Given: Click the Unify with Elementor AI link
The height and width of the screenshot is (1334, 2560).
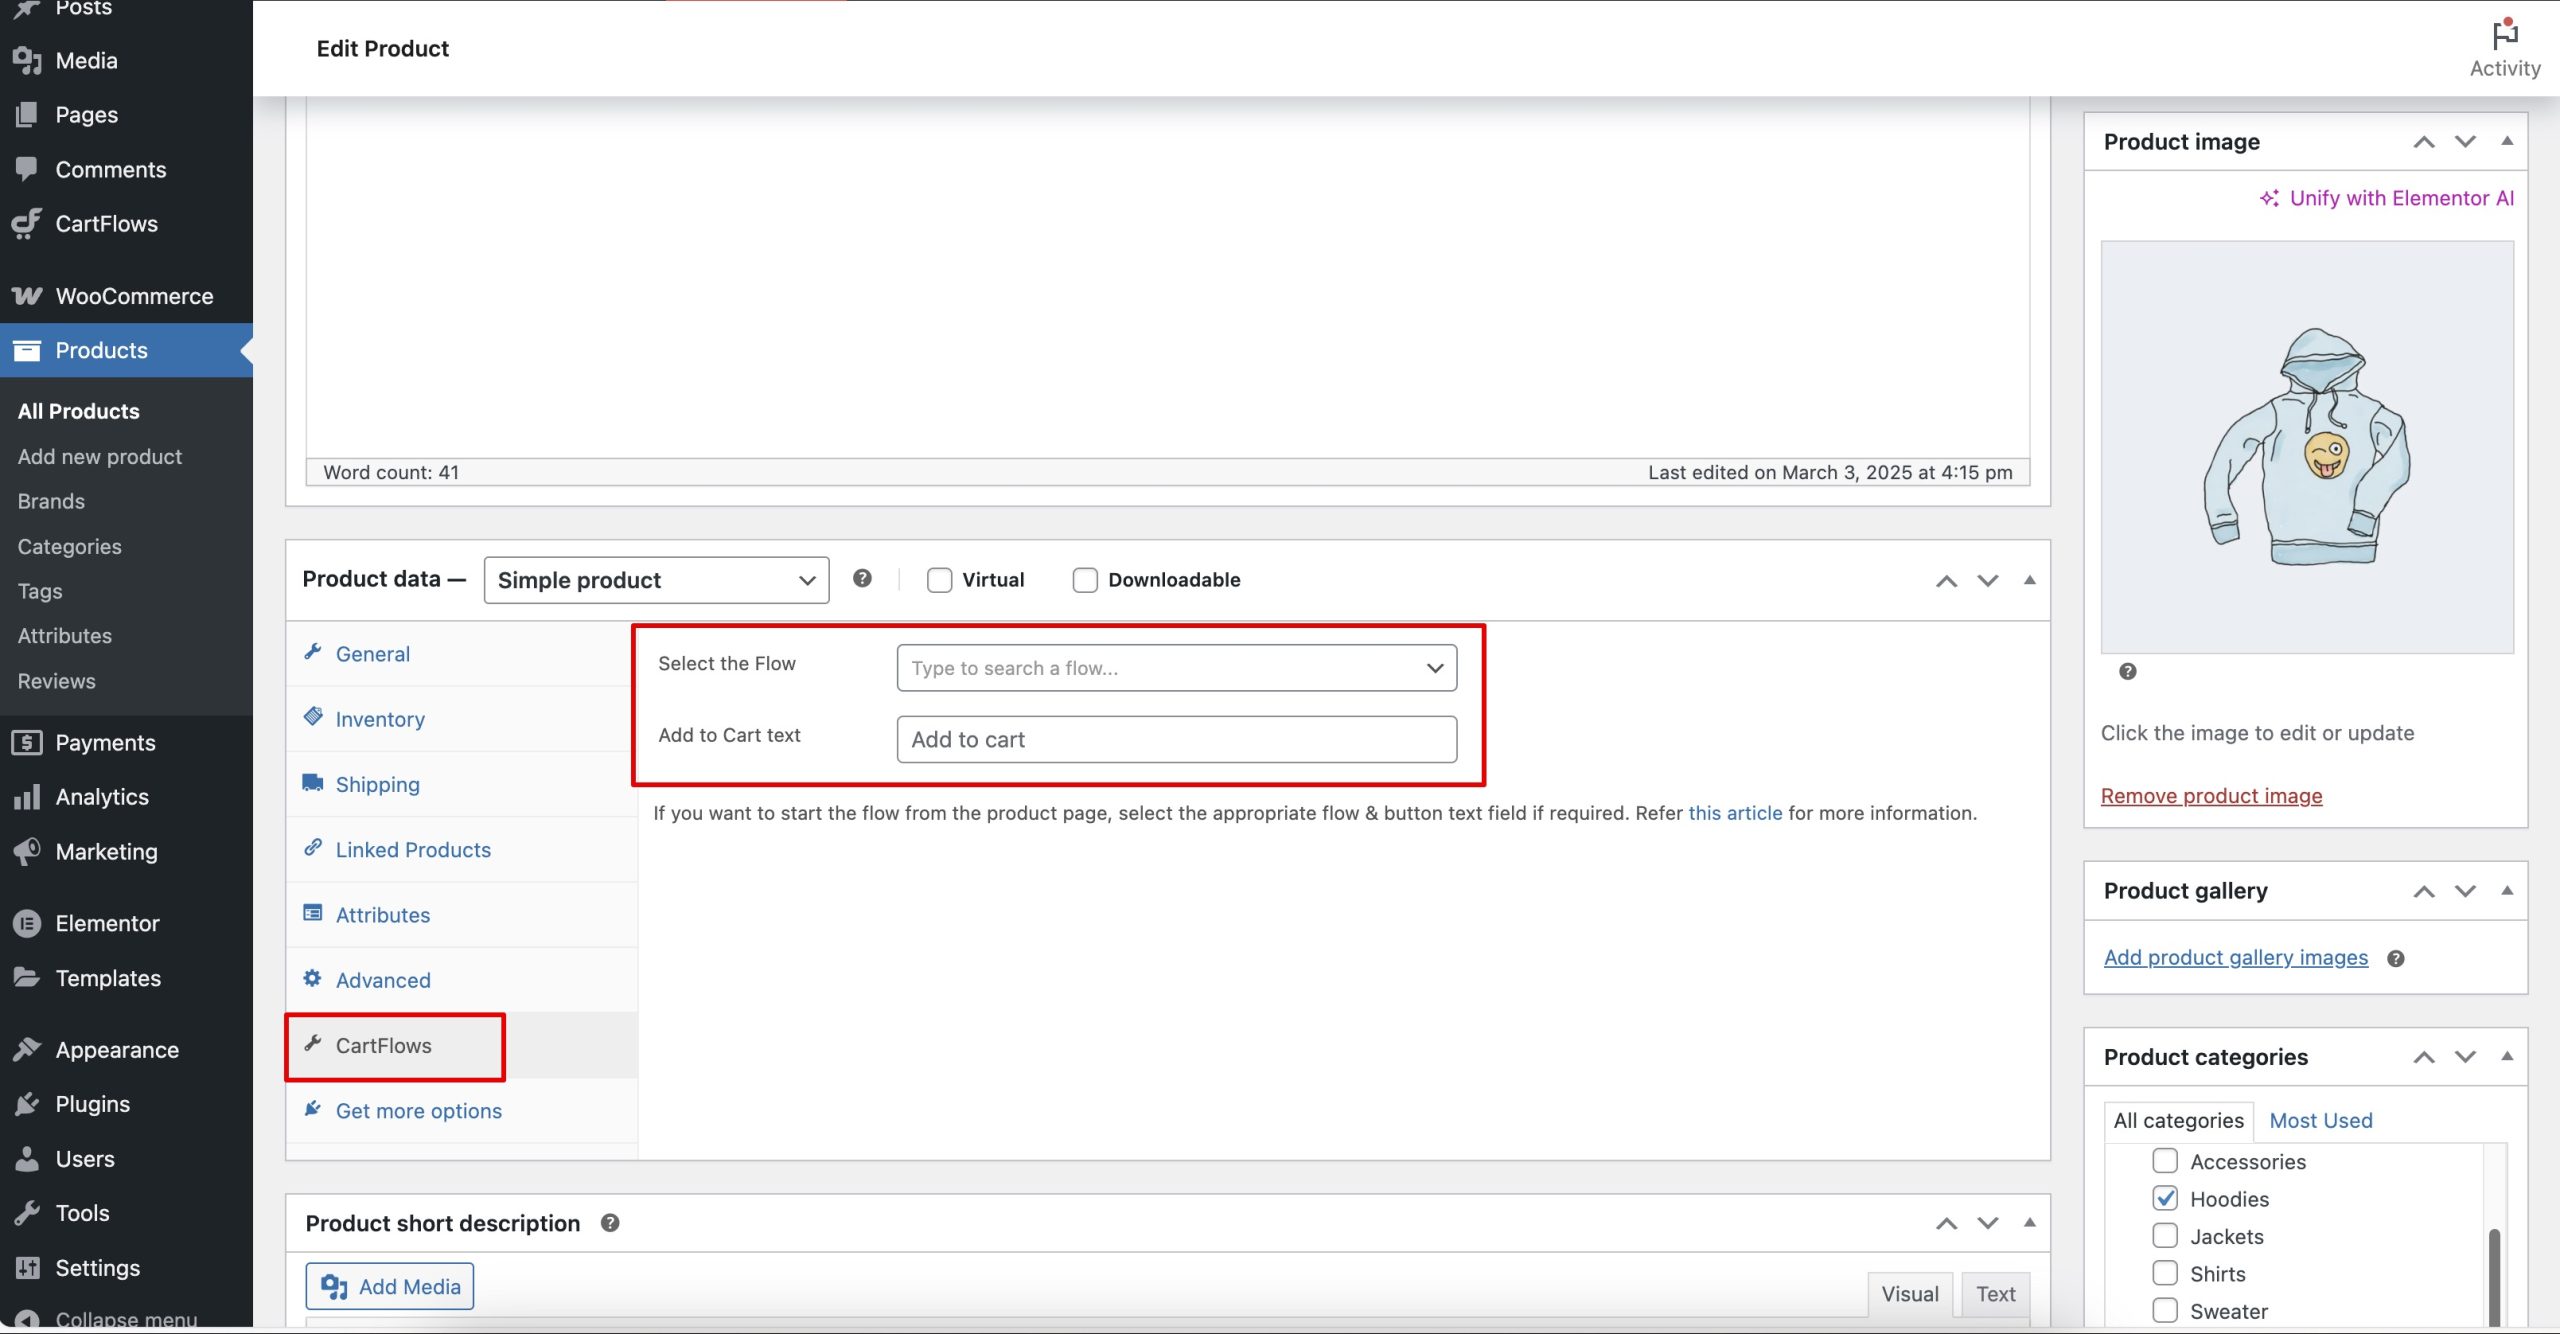Looking at the screenshot, I should coord(2387,198).
